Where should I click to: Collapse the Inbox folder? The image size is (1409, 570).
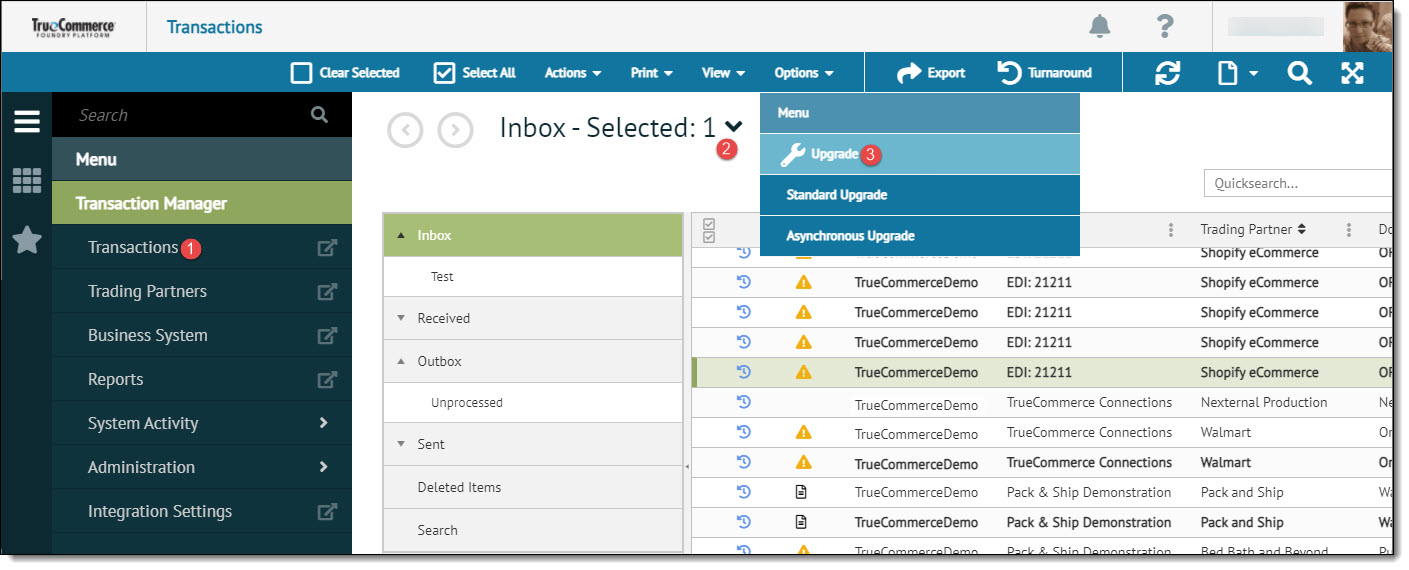click(401, 236)
